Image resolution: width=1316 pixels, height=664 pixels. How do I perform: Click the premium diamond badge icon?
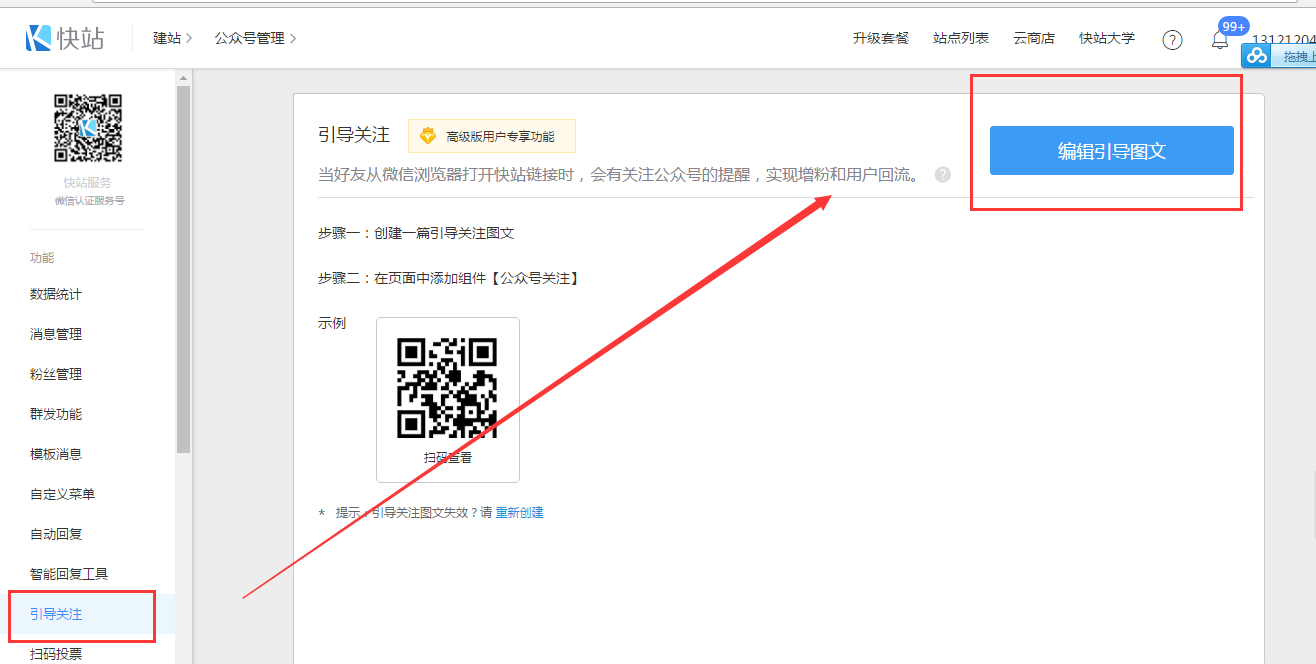(x=428, y=136)
